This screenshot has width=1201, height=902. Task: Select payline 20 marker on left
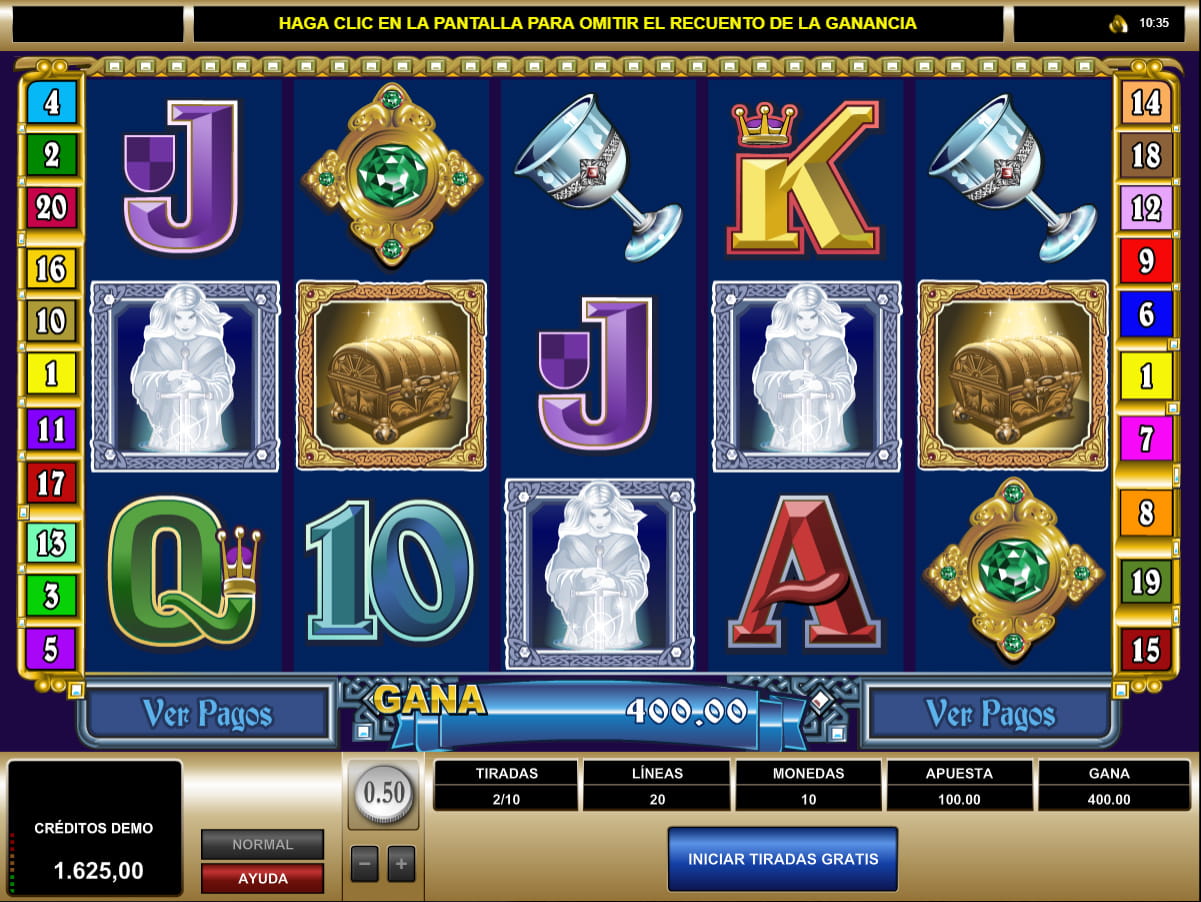pos(52,207)
